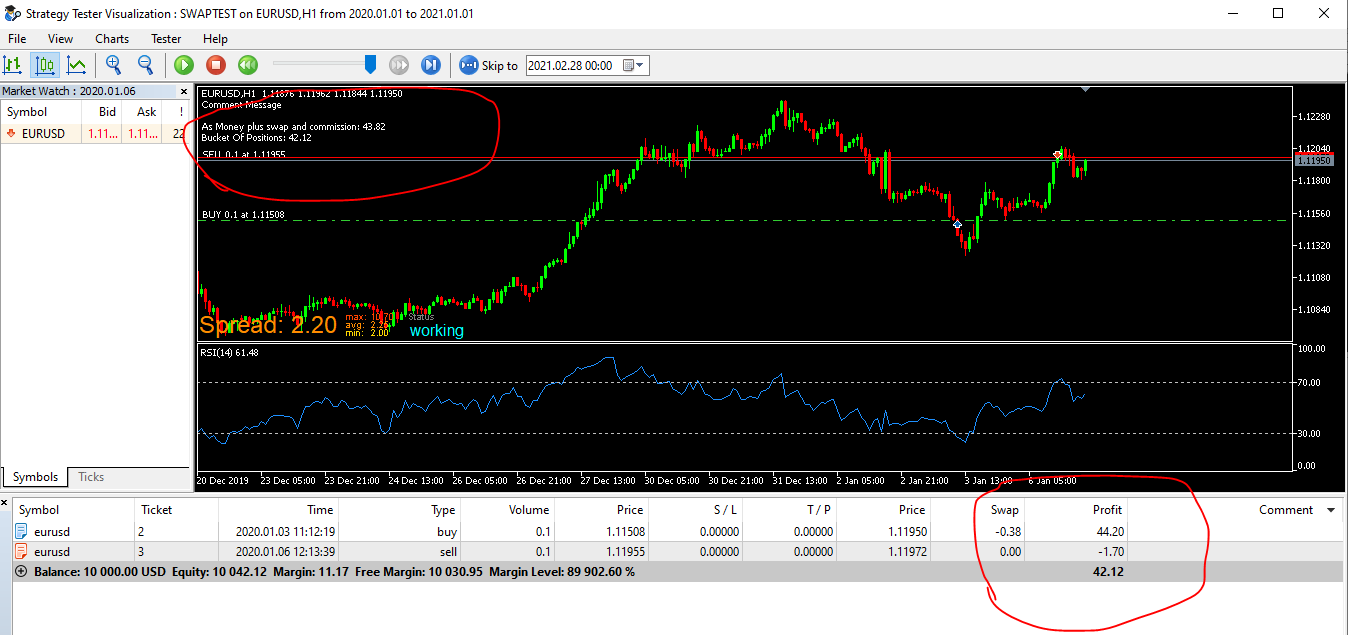Open the Comment column dropdown arrow
Viewport: 1348px width, 635px height.
click(1331, 510)
